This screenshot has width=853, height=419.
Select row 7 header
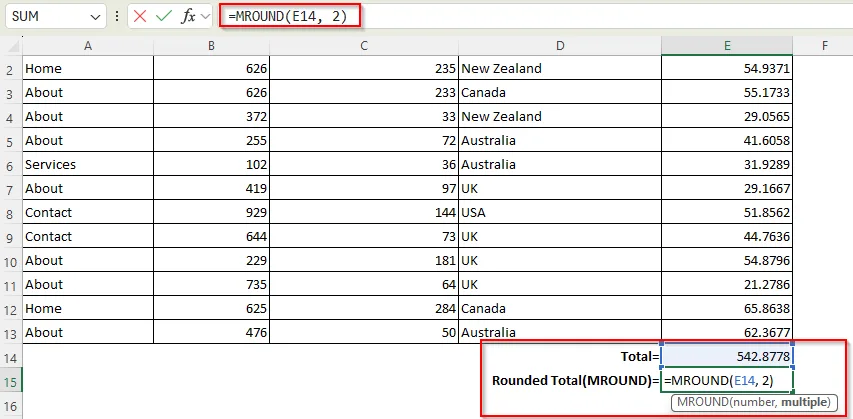[11, 189]
